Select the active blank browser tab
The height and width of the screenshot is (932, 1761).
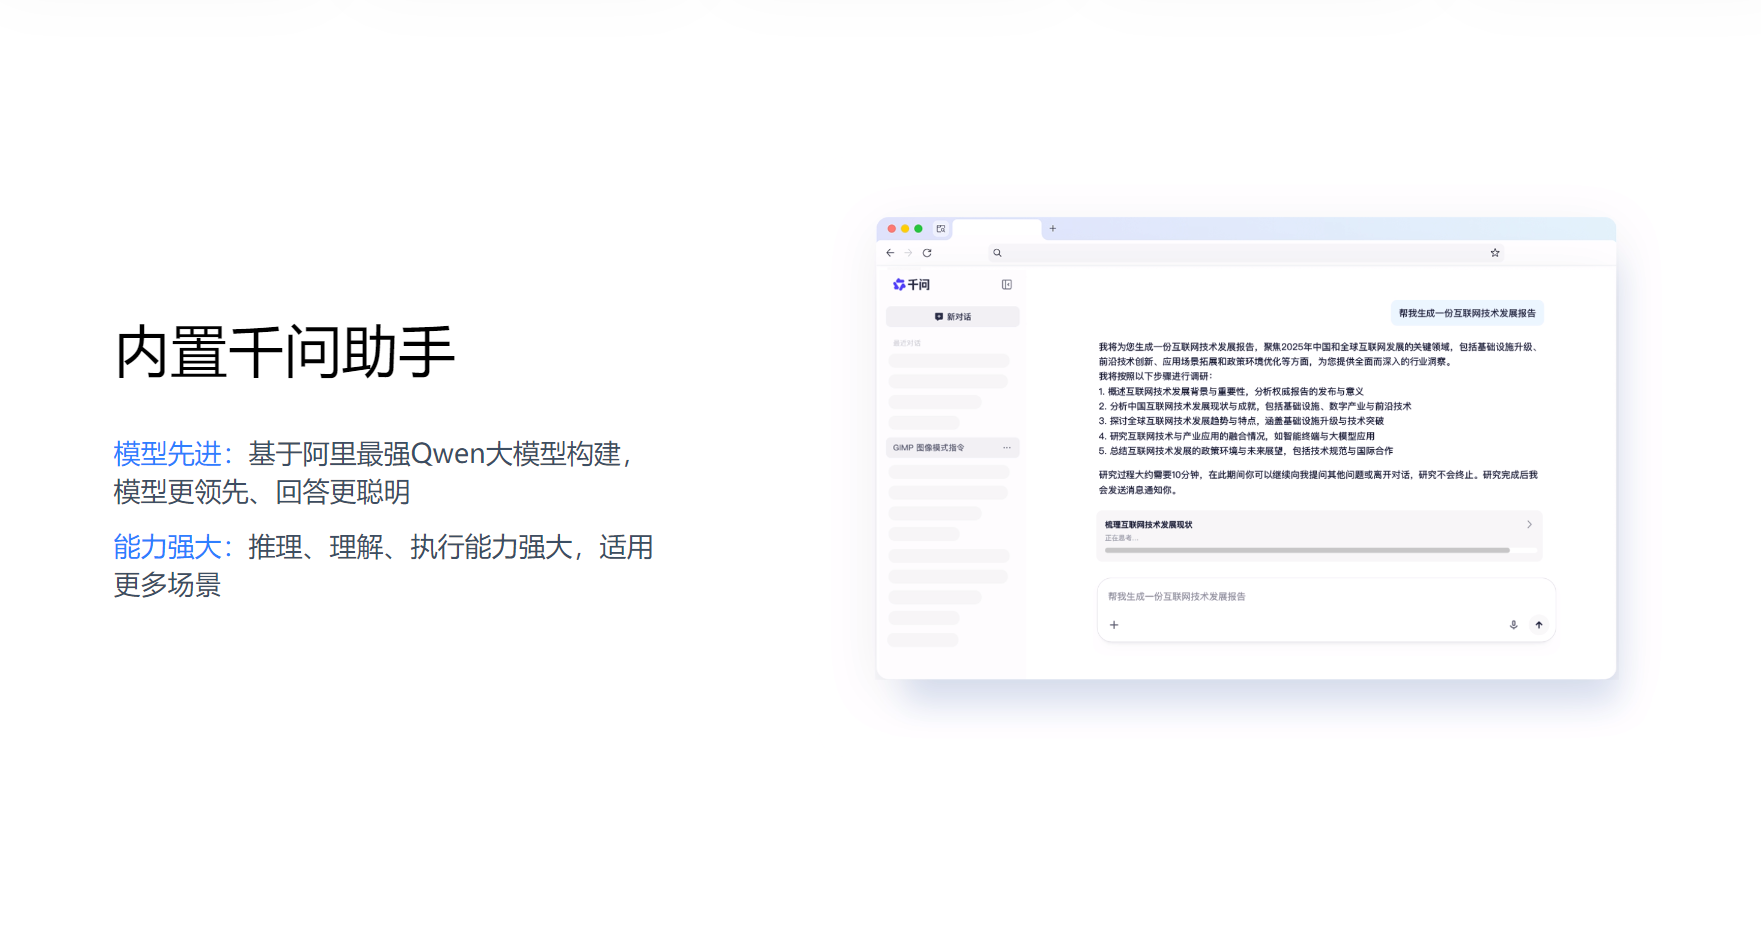coord(996,229)
